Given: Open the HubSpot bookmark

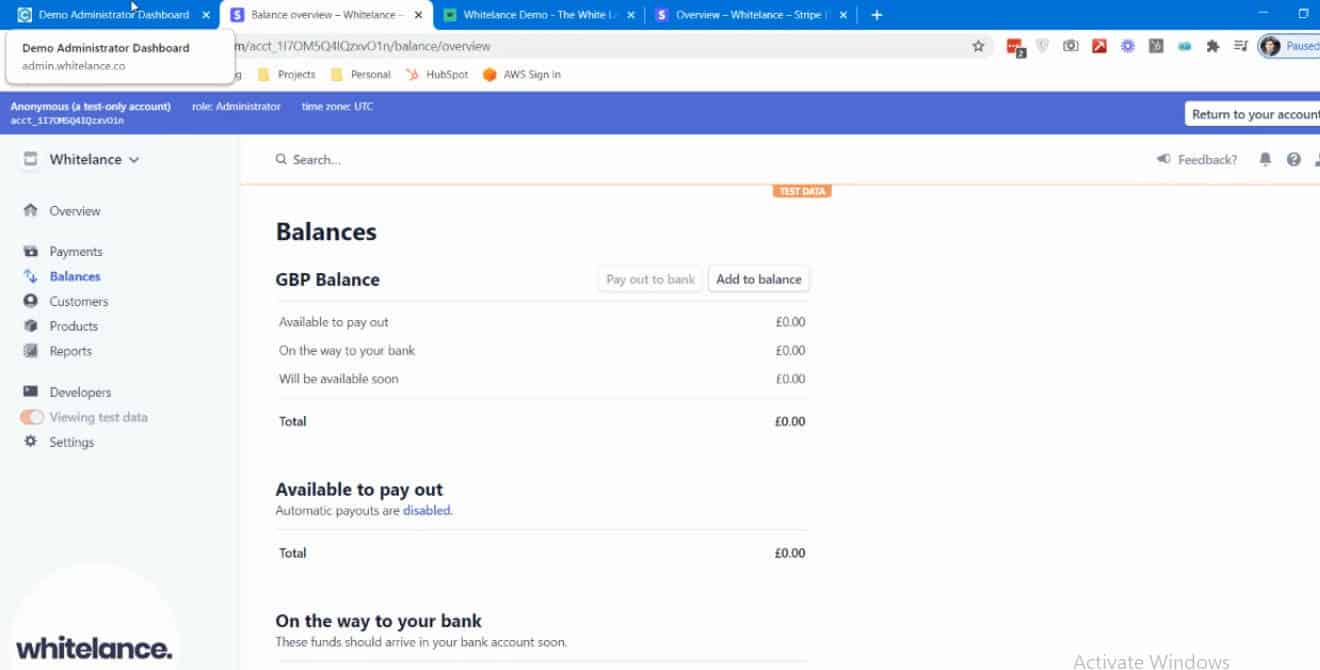Looking at the screenshot, I should point(437,75).
